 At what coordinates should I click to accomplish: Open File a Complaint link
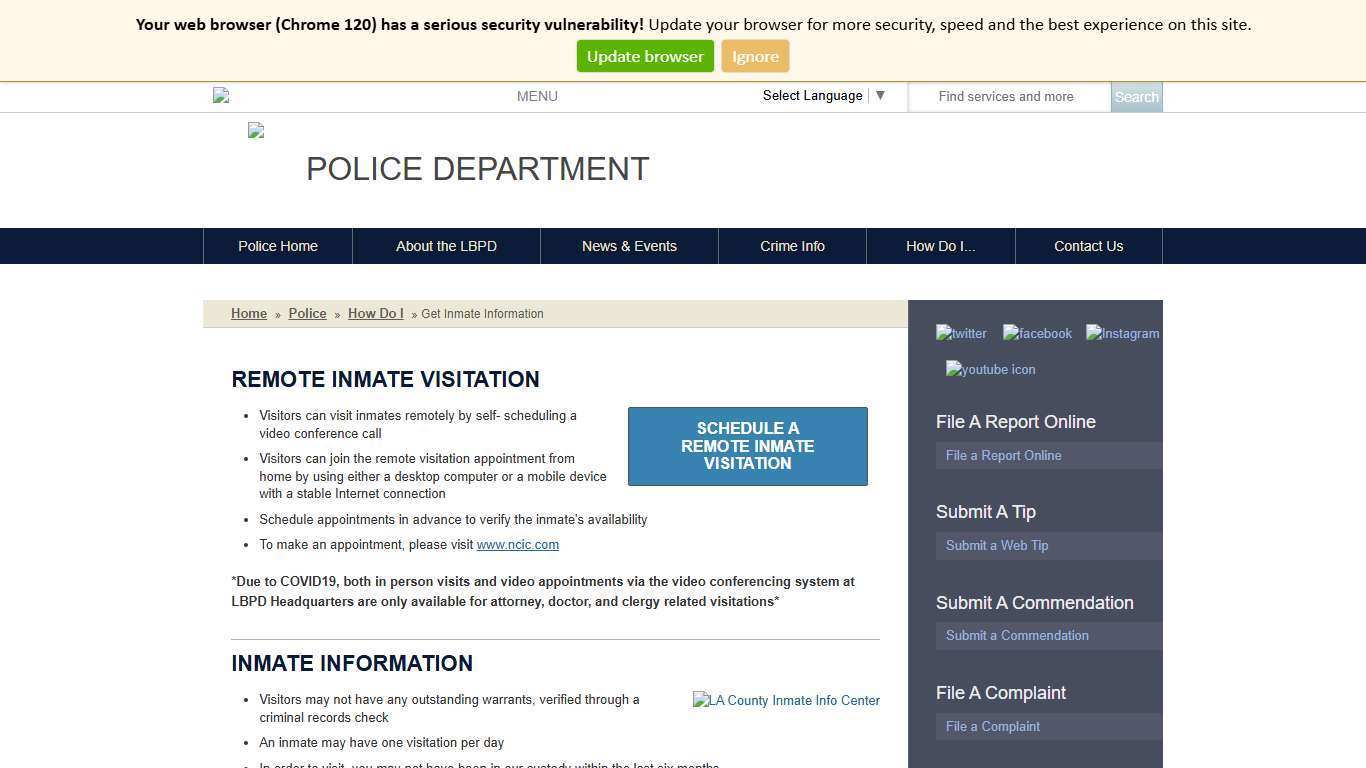point(992,726)
